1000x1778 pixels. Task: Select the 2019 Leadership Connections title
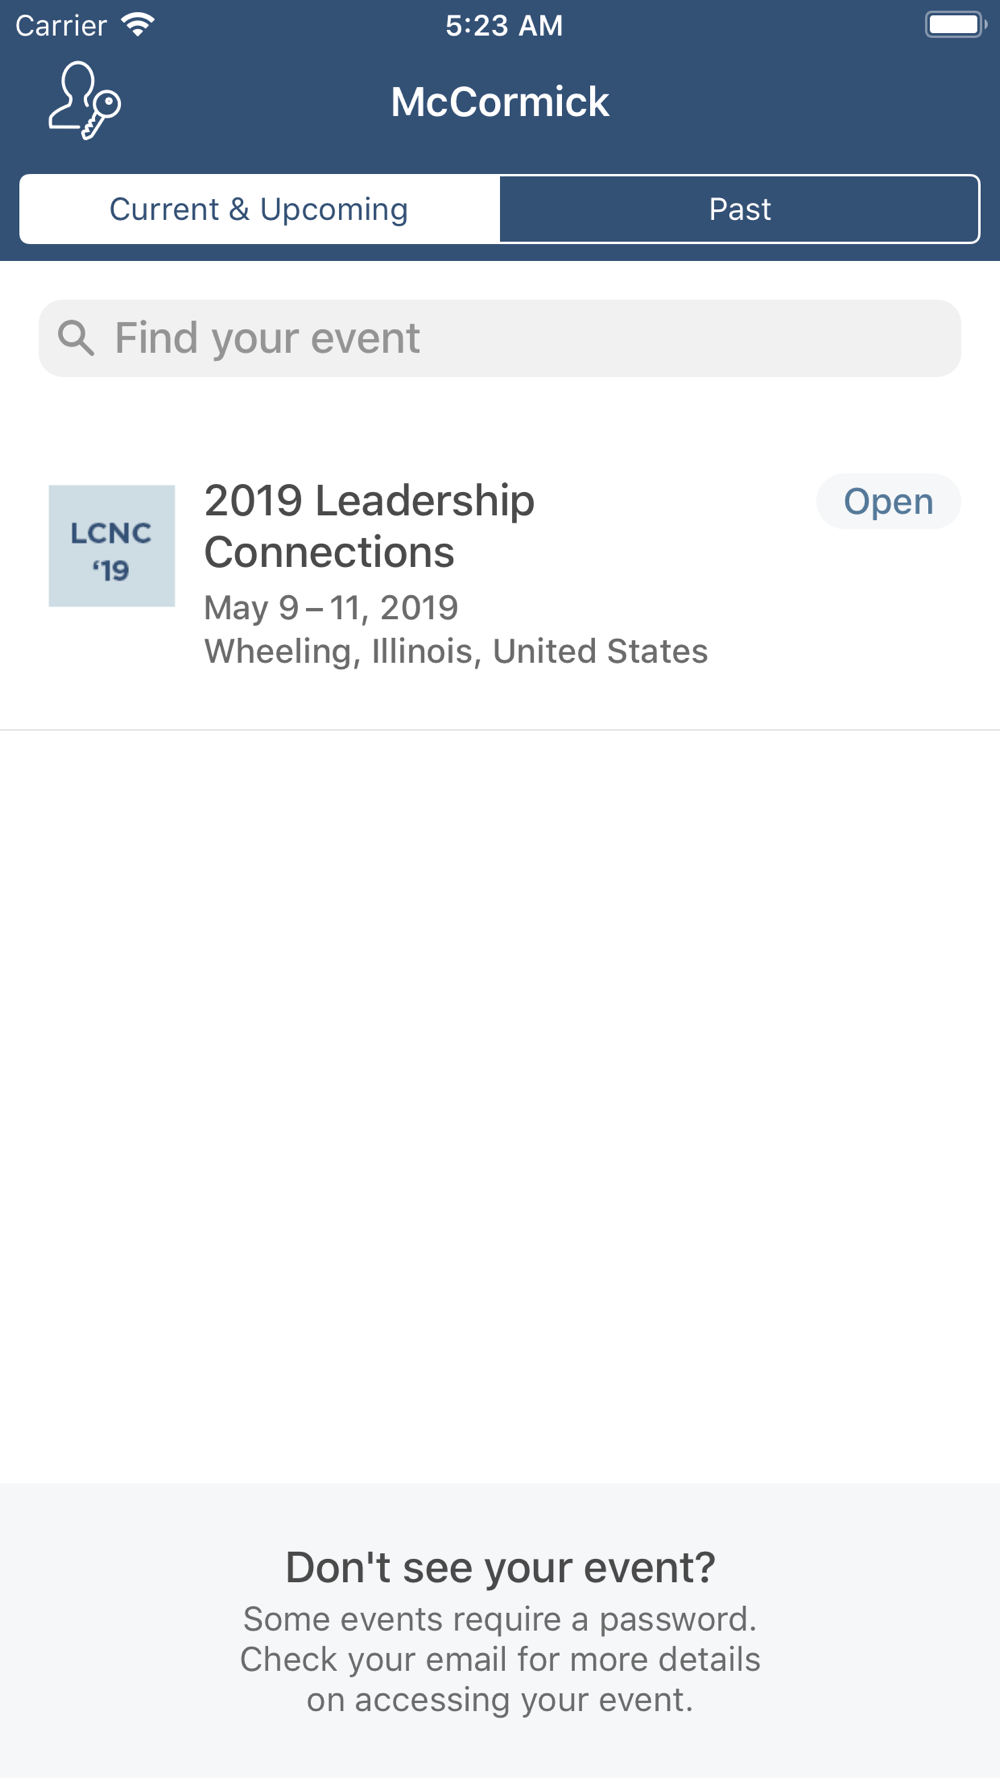pos(370,526)
